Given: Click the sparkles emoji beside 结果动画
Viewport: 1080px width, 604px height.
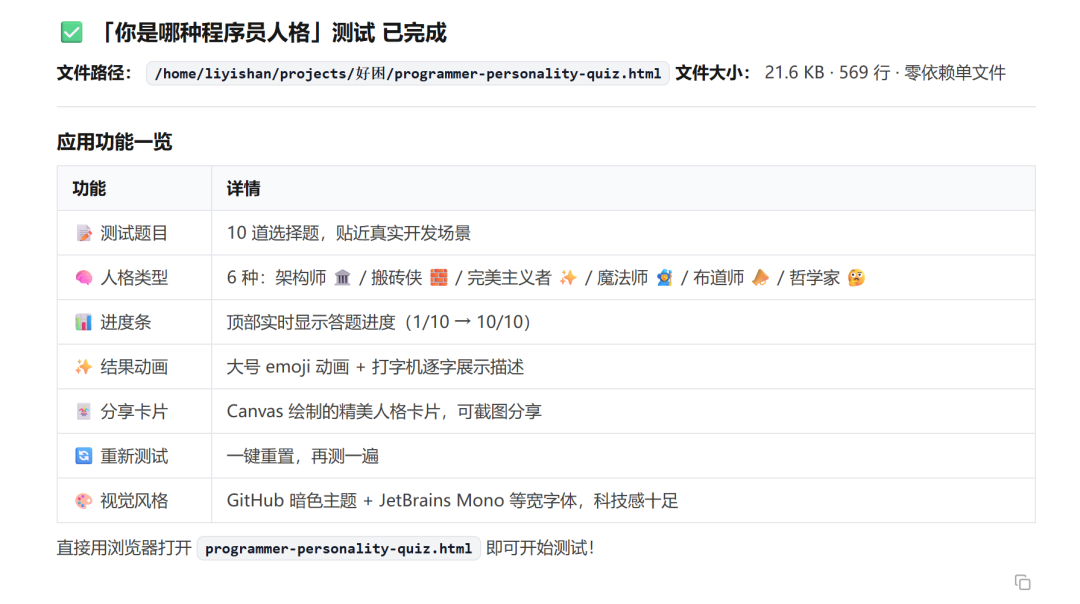Looking at the screenshot, I should 83,367.
